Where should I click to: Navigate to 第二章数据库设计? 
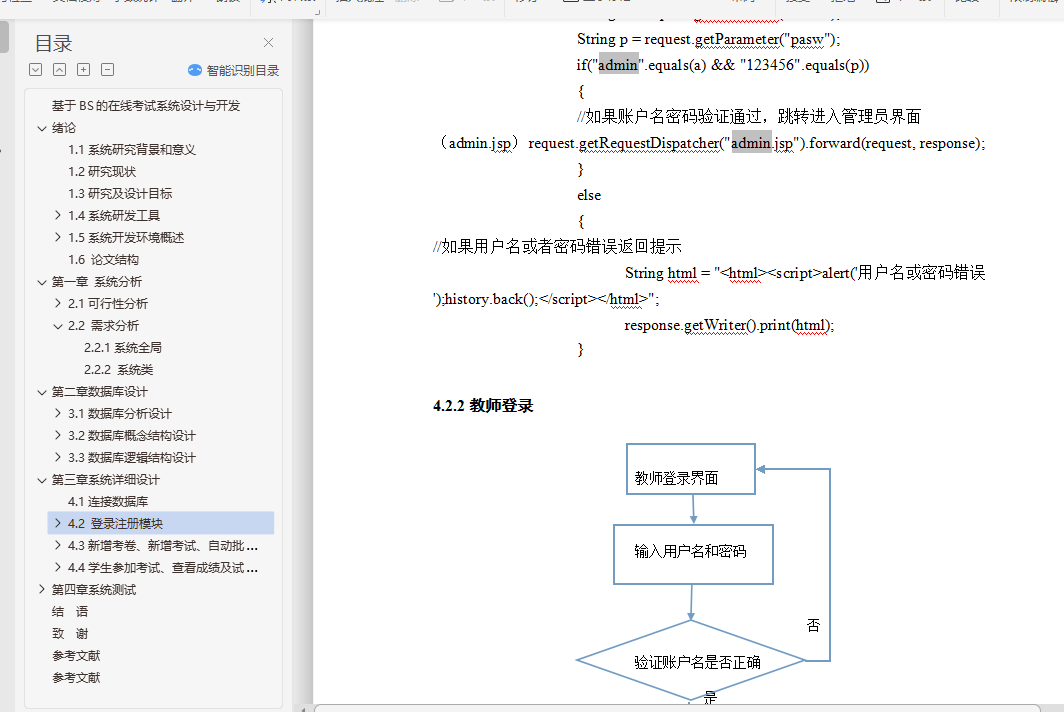(100, 392)
